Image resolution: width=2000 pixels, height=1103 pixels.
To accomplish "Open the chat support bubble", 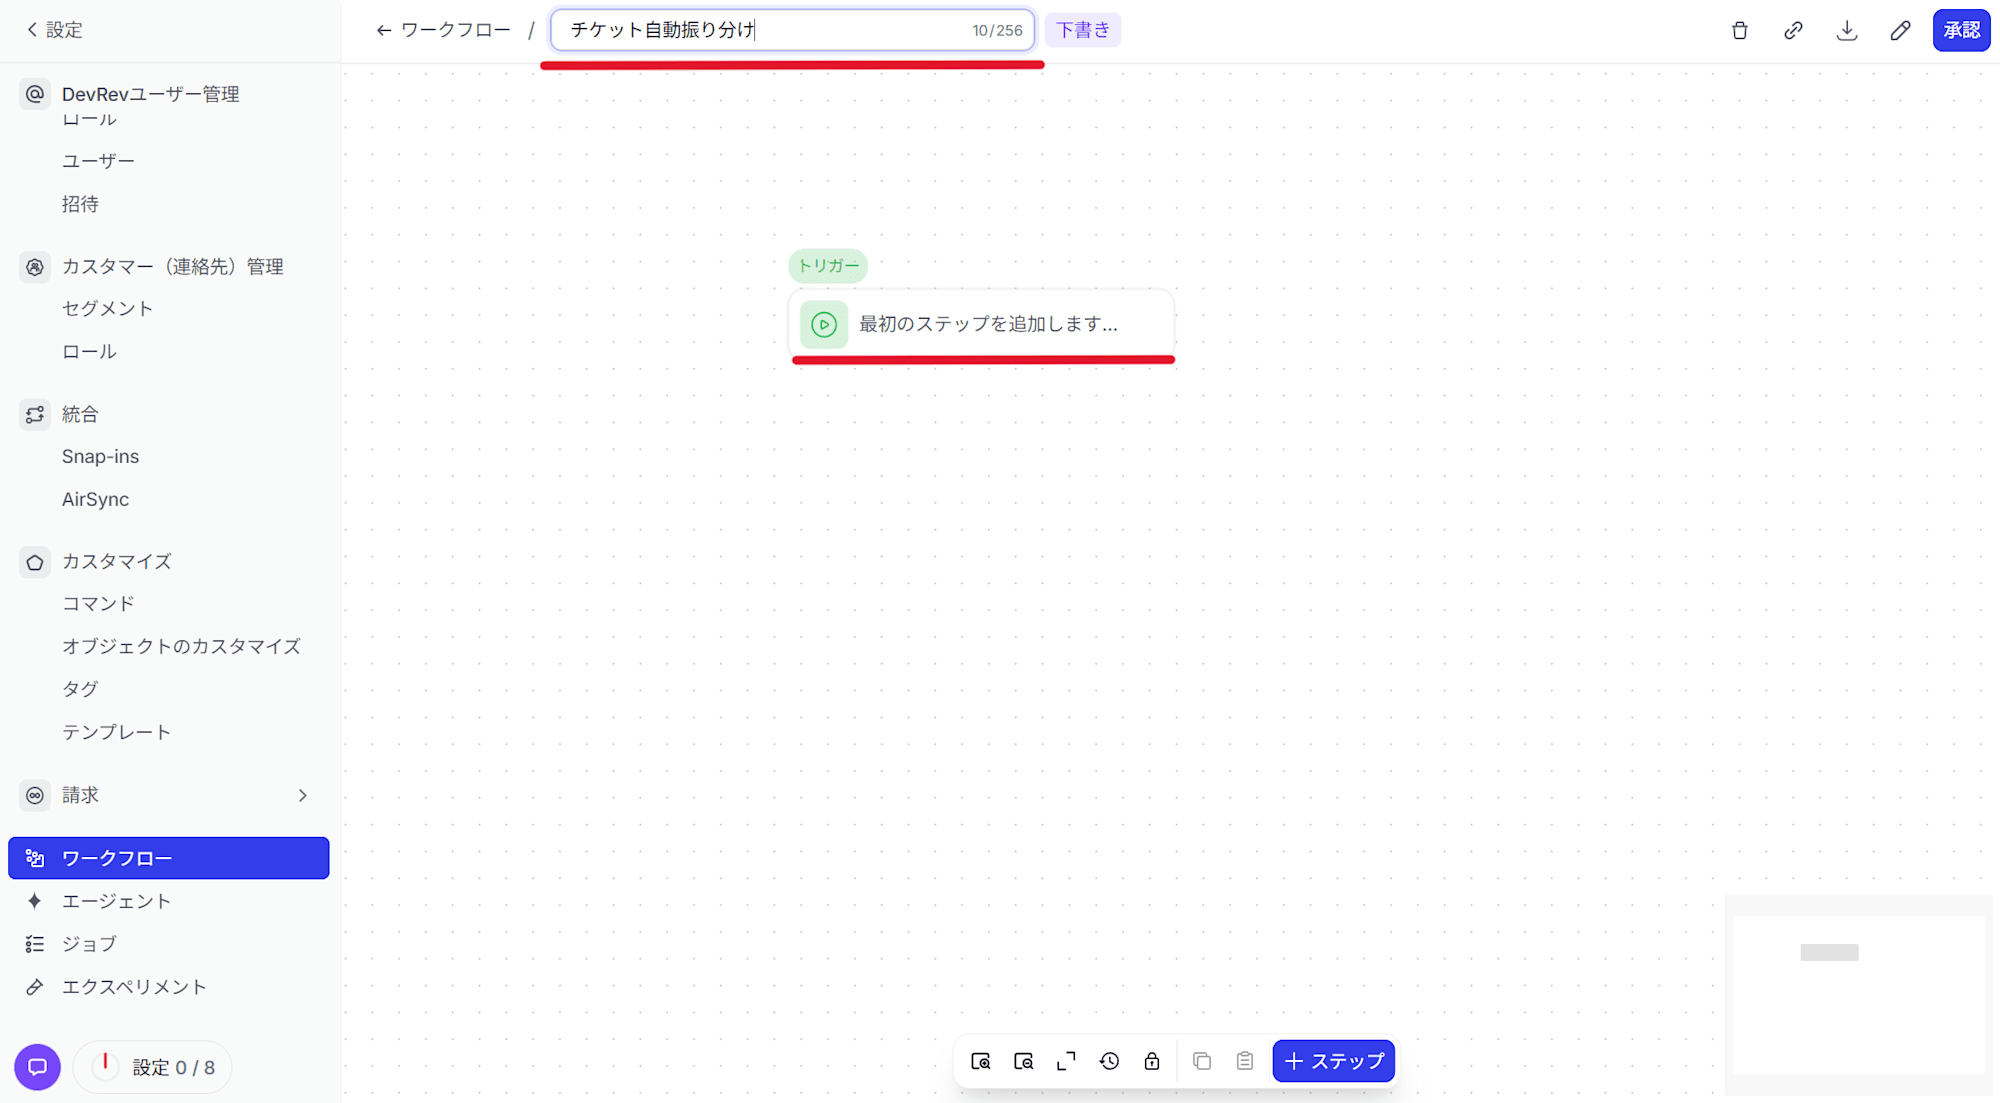I will (x=37, y=1067).
